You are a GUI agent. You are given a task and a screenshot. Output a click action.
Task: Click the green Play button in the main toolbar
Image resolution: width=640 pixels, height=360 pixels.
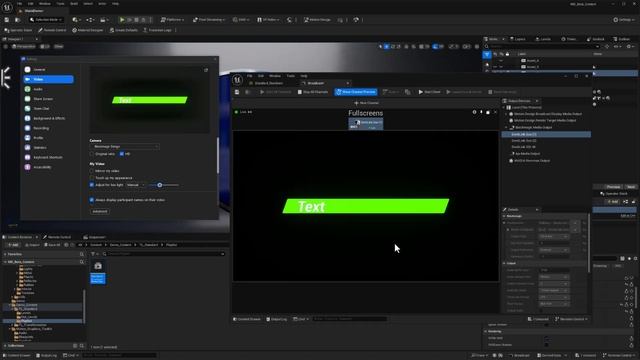point(122,20)
